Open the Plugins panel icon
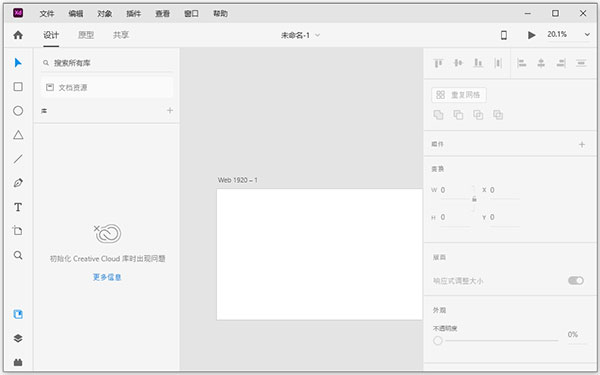The width and height of the screenshot is (600, 375). [18, 362]
